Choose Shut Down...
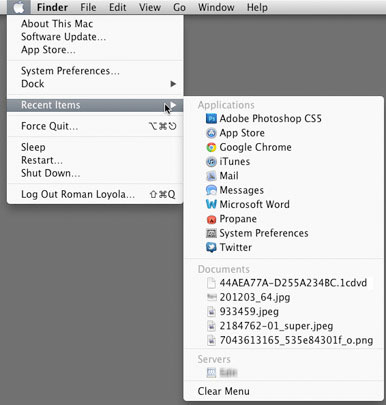 [95, 173]
